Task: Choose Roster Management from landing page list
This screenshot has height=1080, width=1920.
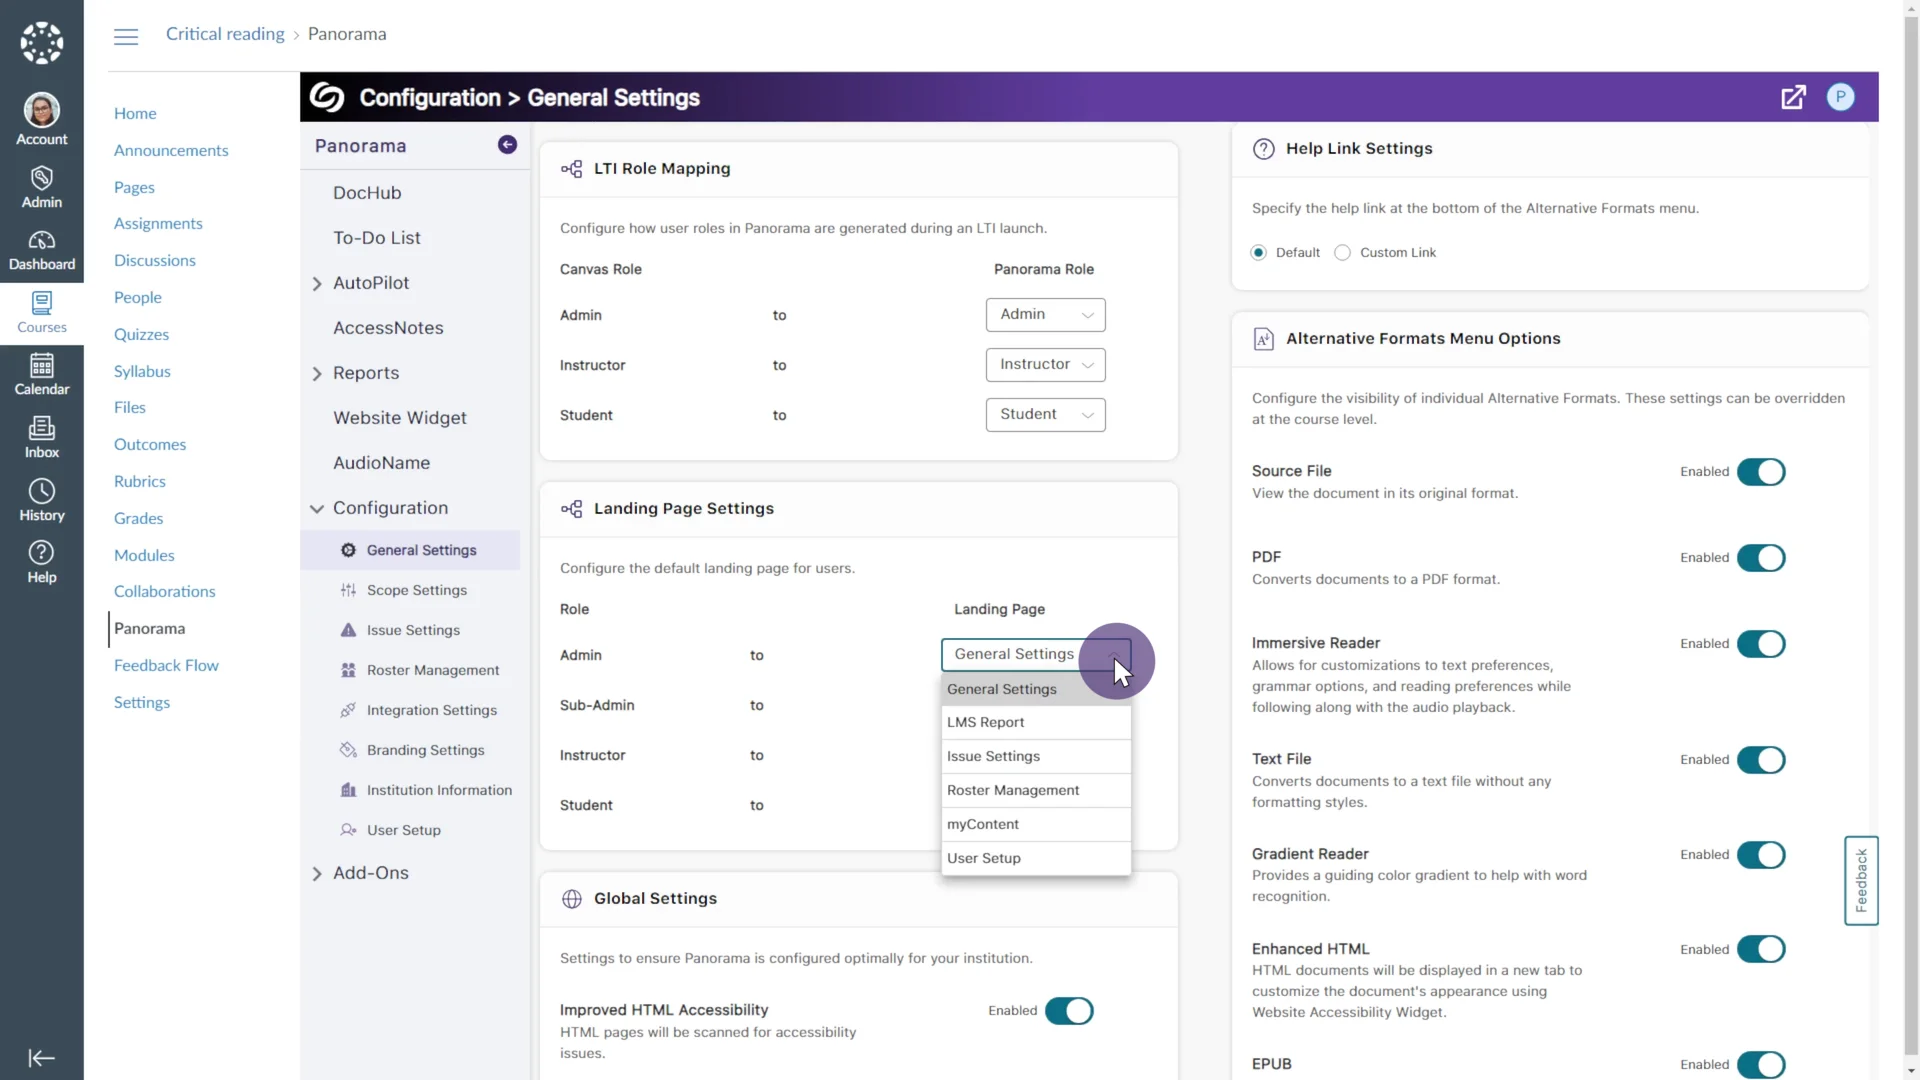Action: (1036, 791)
